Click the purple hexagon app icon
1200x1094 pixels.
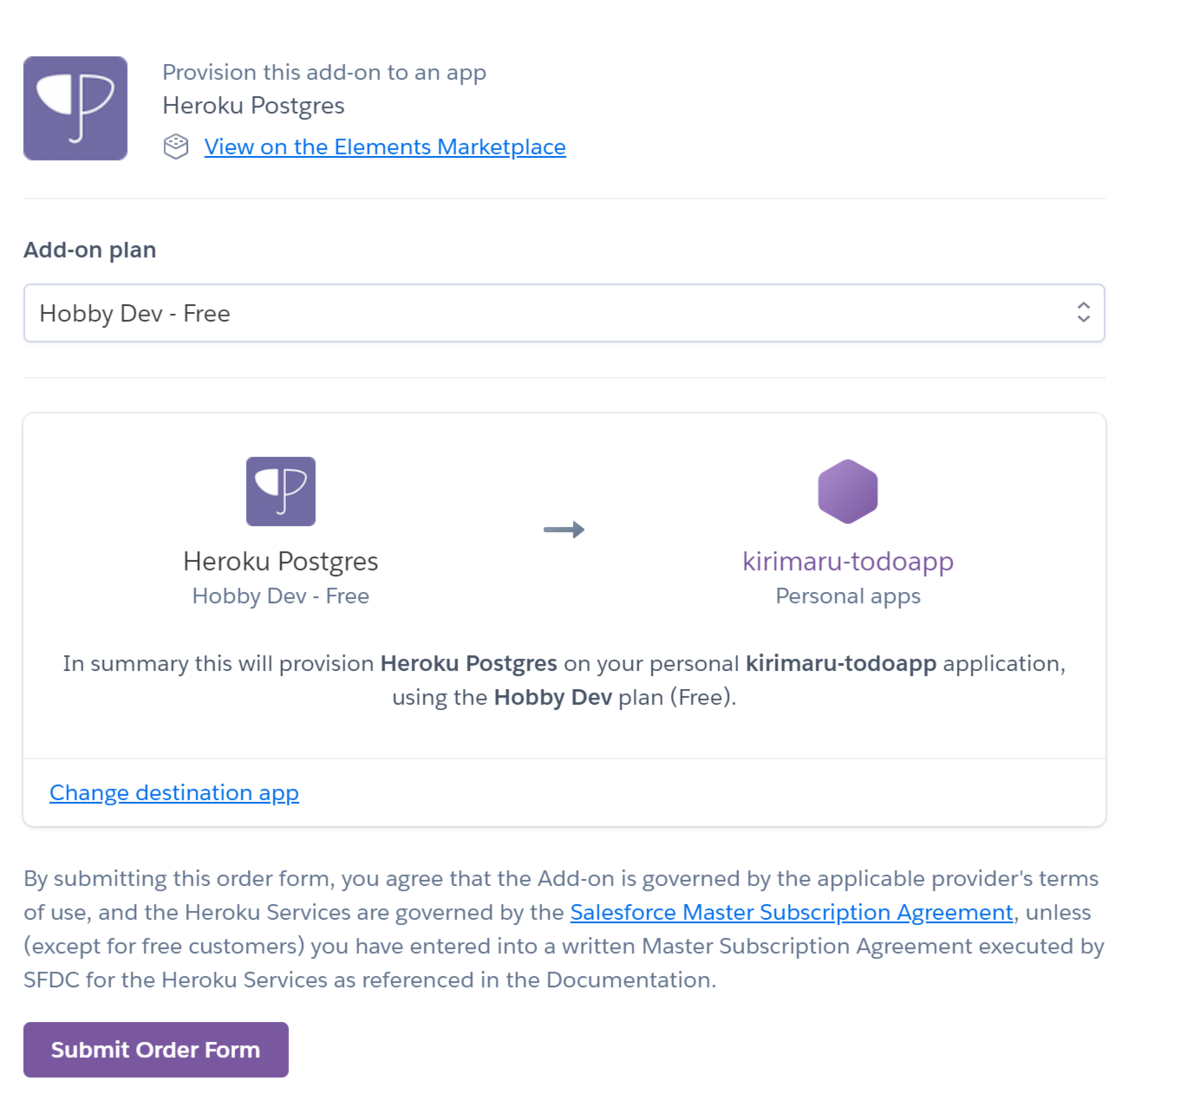point(848,491)
